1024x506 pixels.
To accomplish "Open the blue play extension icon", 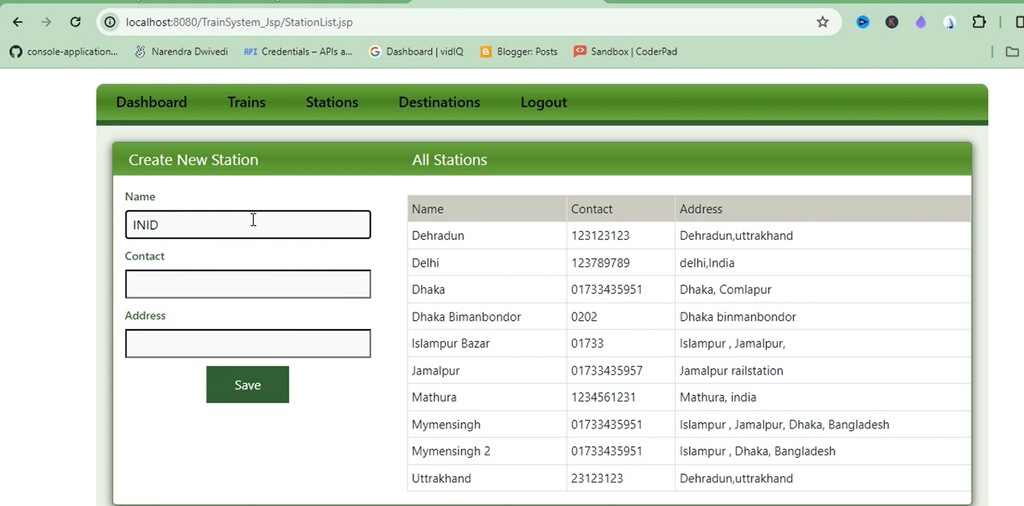I will (x=863, y=22).
